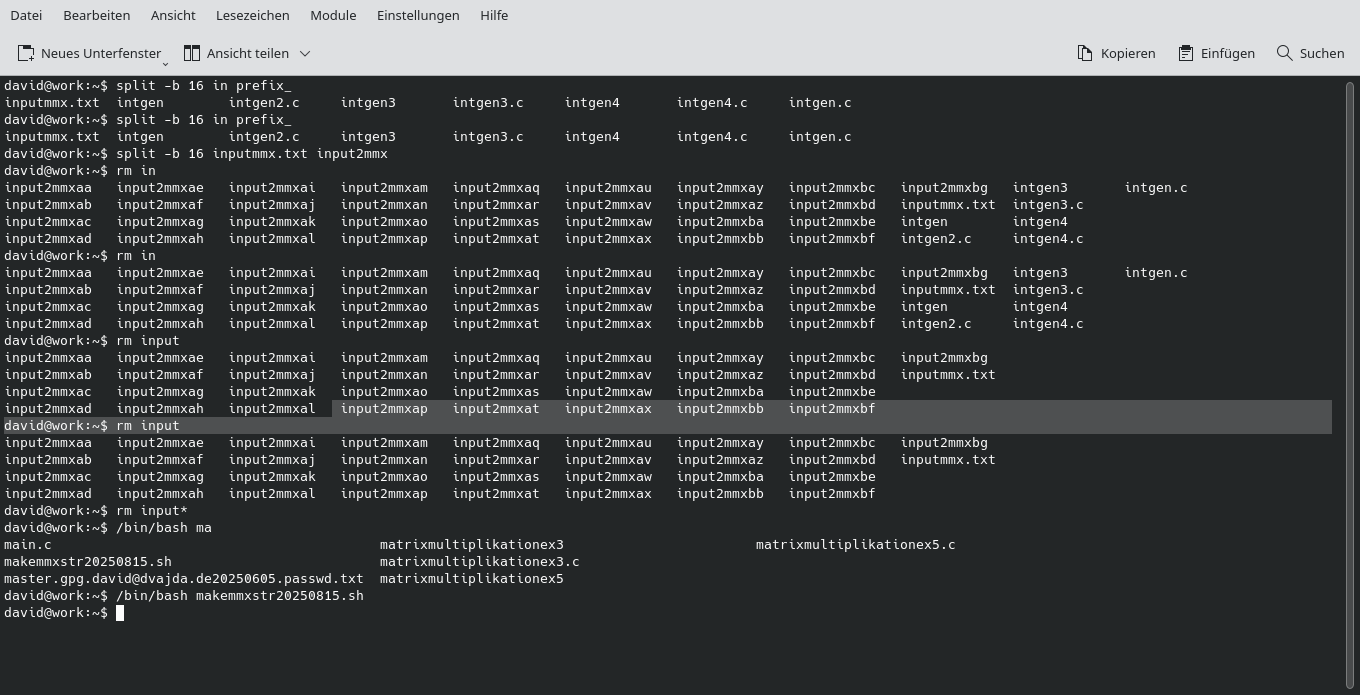Open the Einstellungen menu
Image resolution: width=1360 pixels, height=695 pixels.
[x=417, y=15]
